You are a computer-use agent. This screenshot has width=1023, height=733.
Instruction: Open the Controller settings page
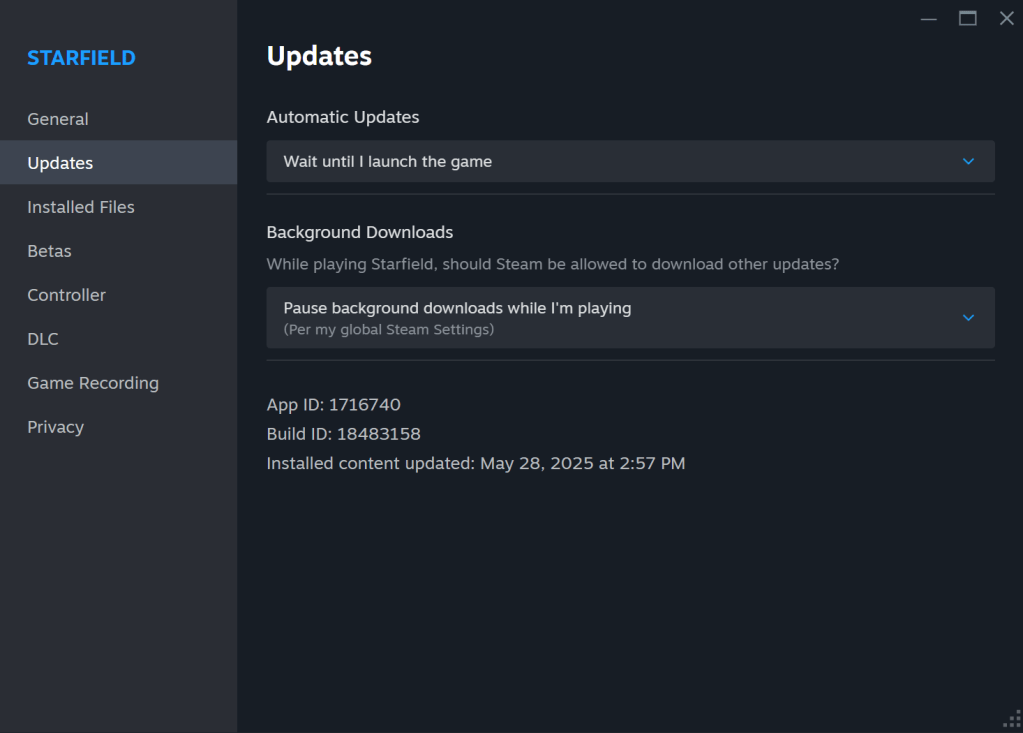pyautogui.click(x=66, y=295)
